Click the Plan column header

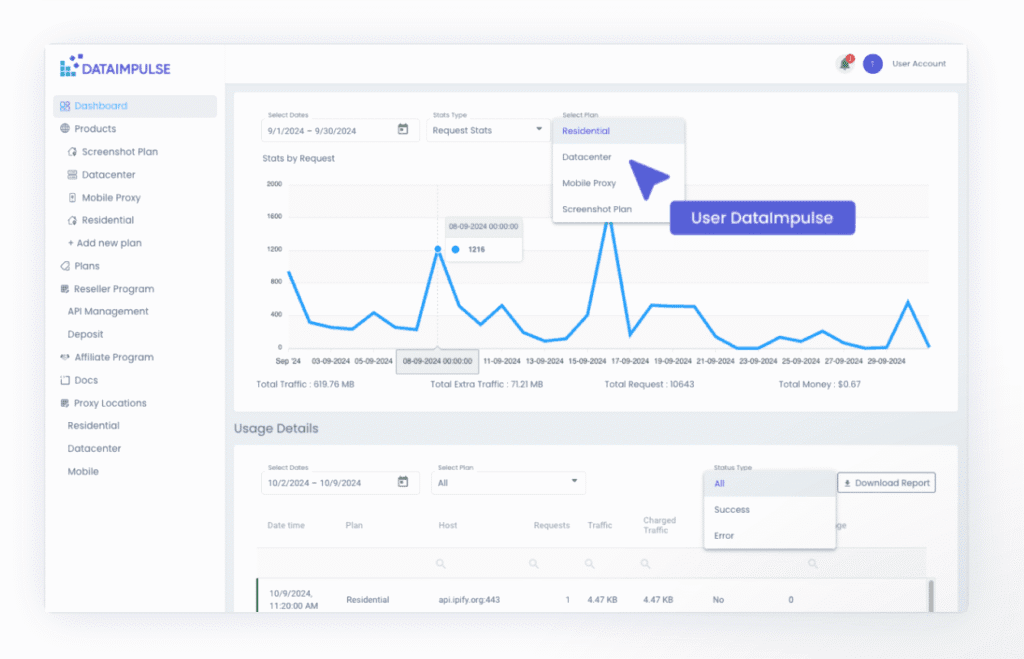[354, 525]
